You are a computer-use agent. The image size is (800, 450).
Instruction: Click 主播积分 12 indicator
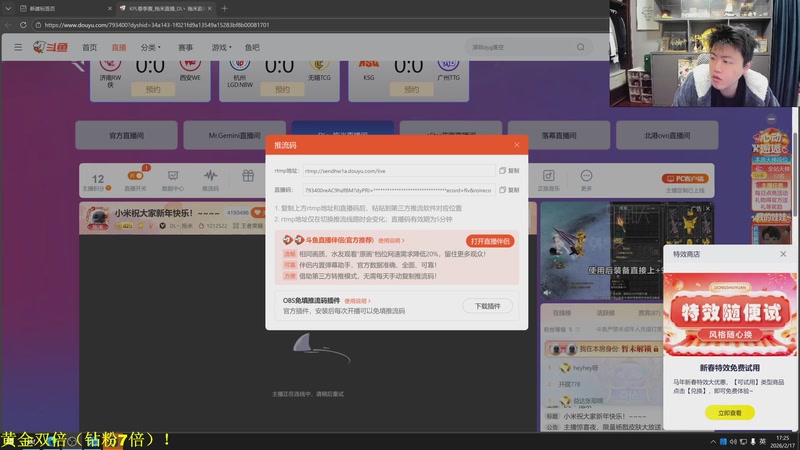(x=97, y=182)
